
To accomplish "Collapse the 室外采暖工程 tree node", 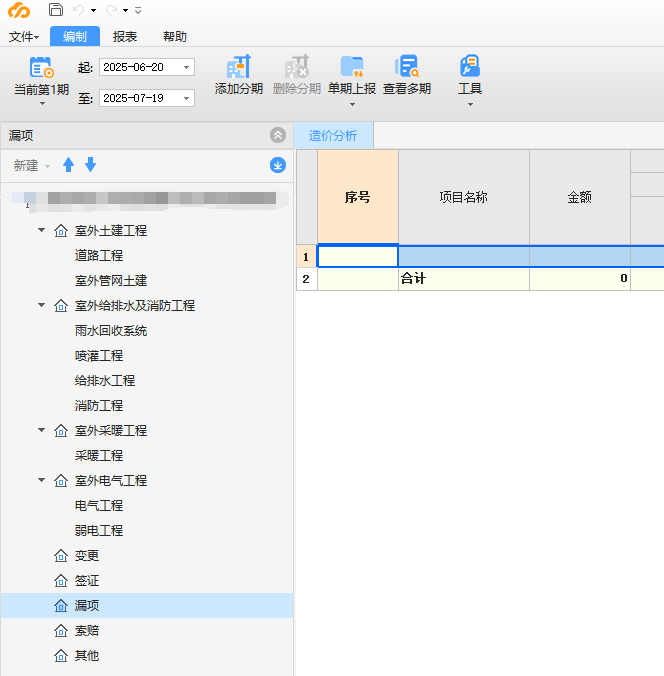I will point(41,430).
